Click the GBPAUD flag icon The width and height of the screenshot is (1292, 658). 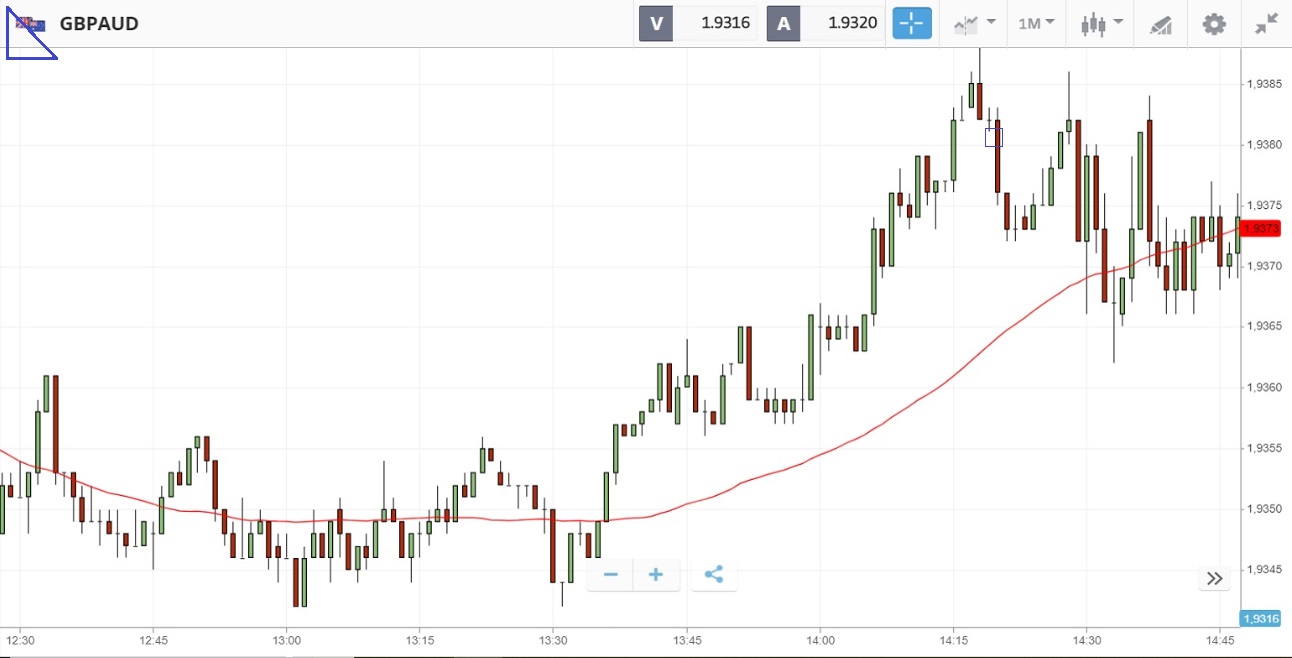pyautogui.click(x=31, y=23)
